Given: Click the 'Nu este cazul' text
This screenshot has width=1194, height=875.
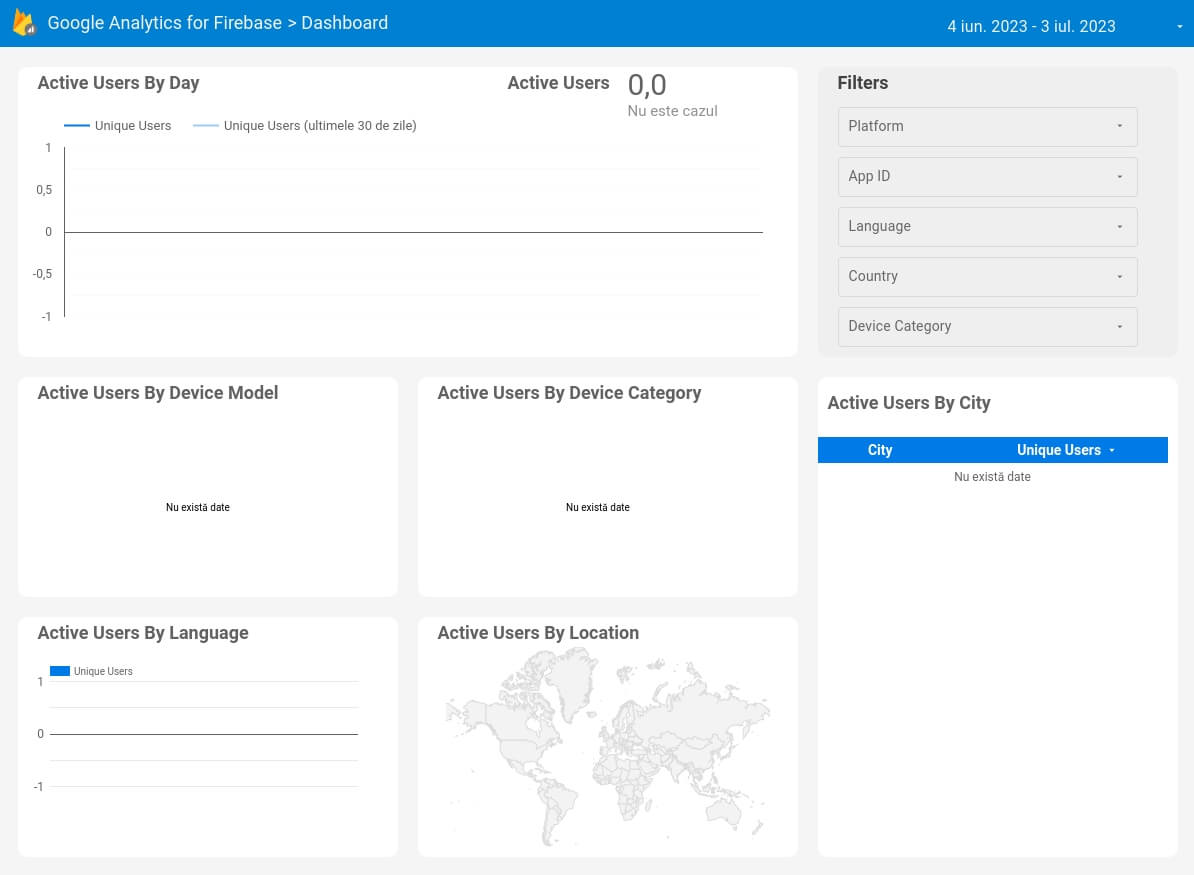Looking at the screenshot, I should (x=672, y=111).
